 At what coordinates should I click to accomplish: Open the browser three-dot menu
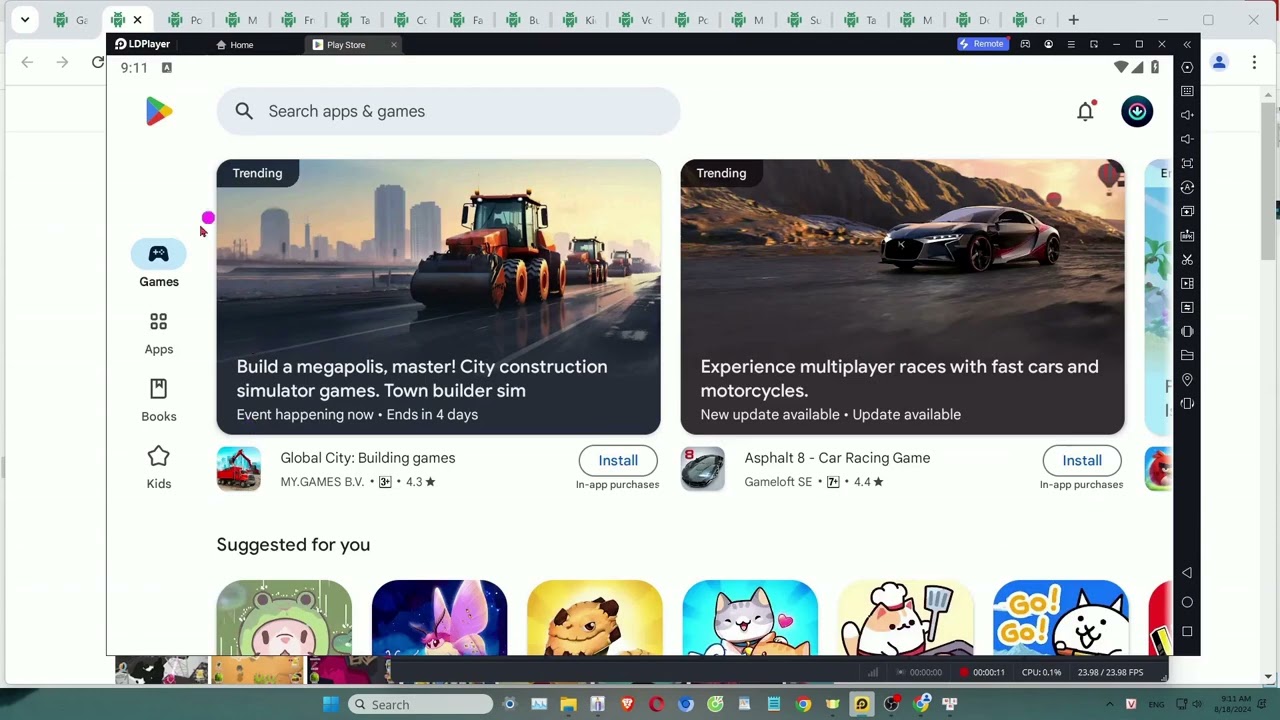[x=1254, y=62]
